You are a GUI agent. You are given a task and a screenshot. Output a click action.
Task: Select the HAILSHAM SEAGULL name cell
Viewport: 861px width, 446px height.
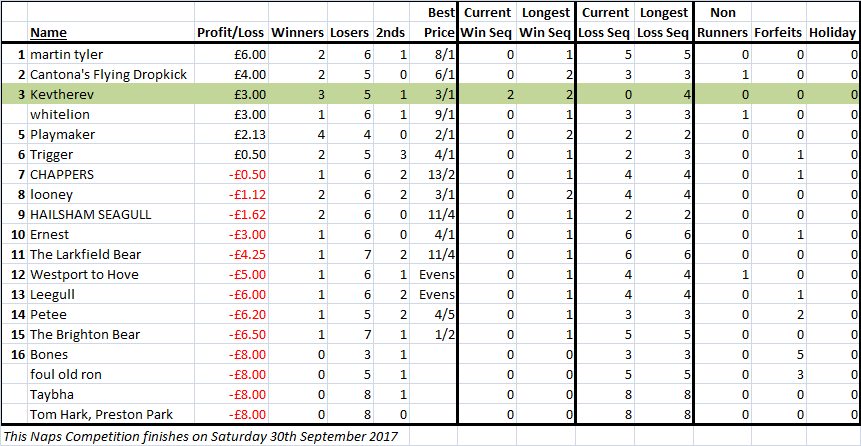click(x=111, y=215)
